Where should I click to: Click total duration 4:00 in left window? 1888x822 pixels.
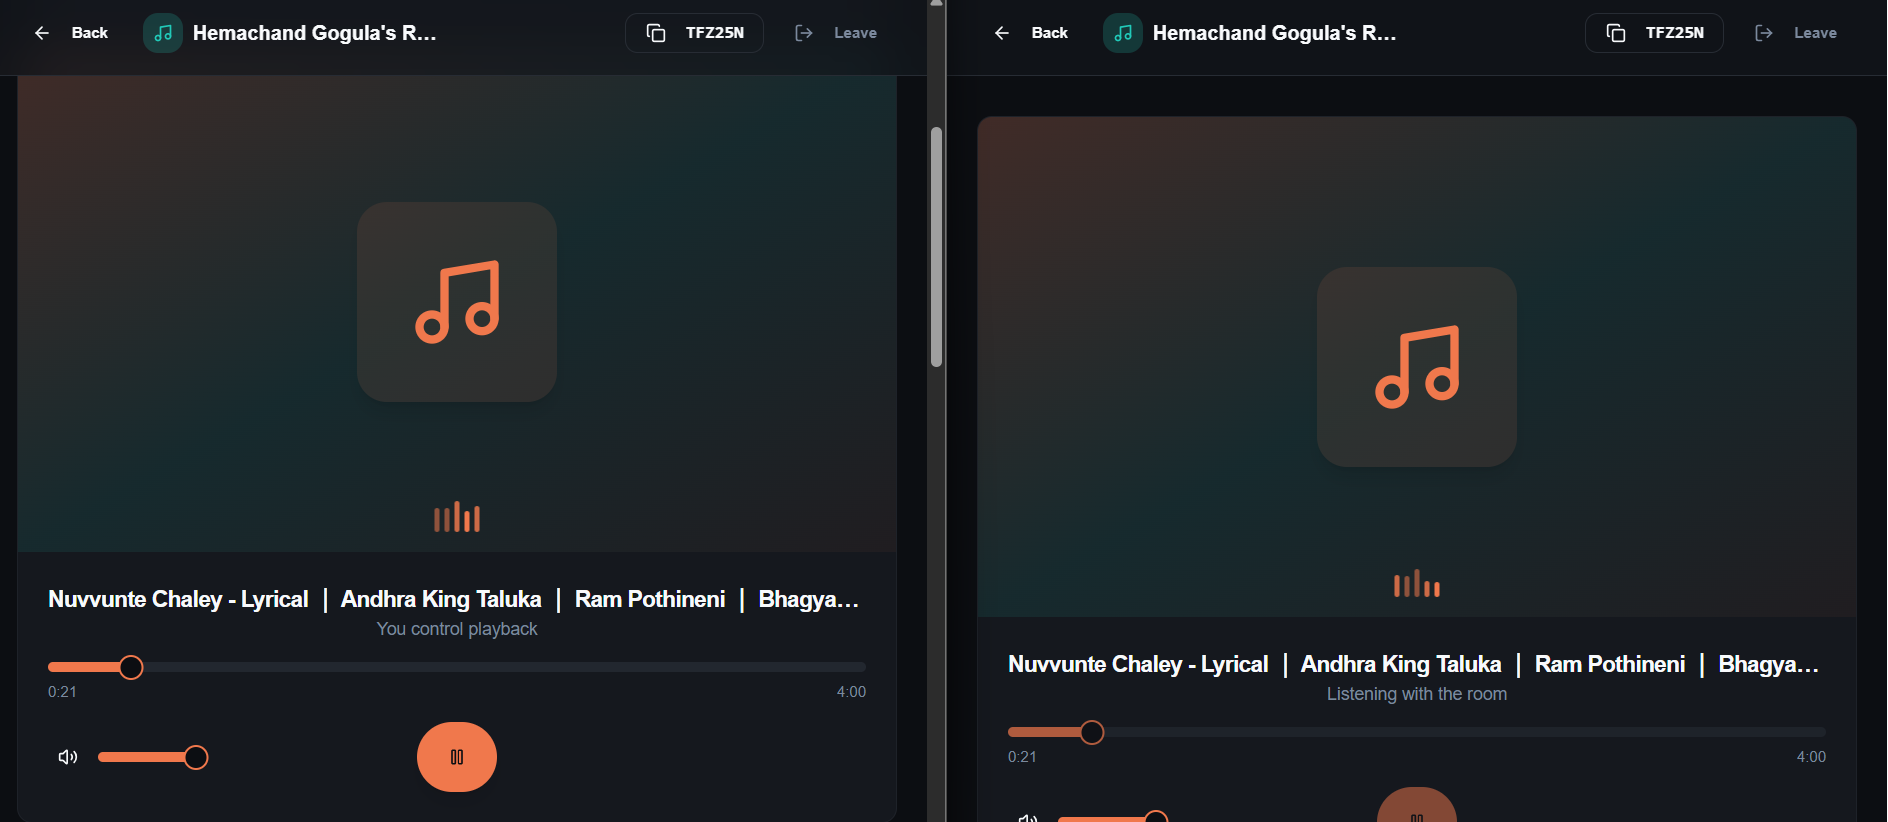click(851, 692)
